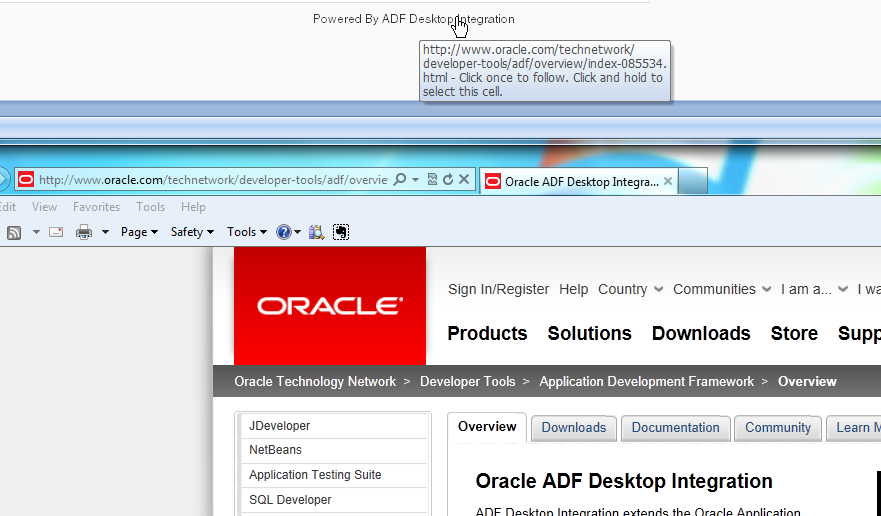
Task: Expand the Country dropdown on Oracle site
Action: [630, 289]
